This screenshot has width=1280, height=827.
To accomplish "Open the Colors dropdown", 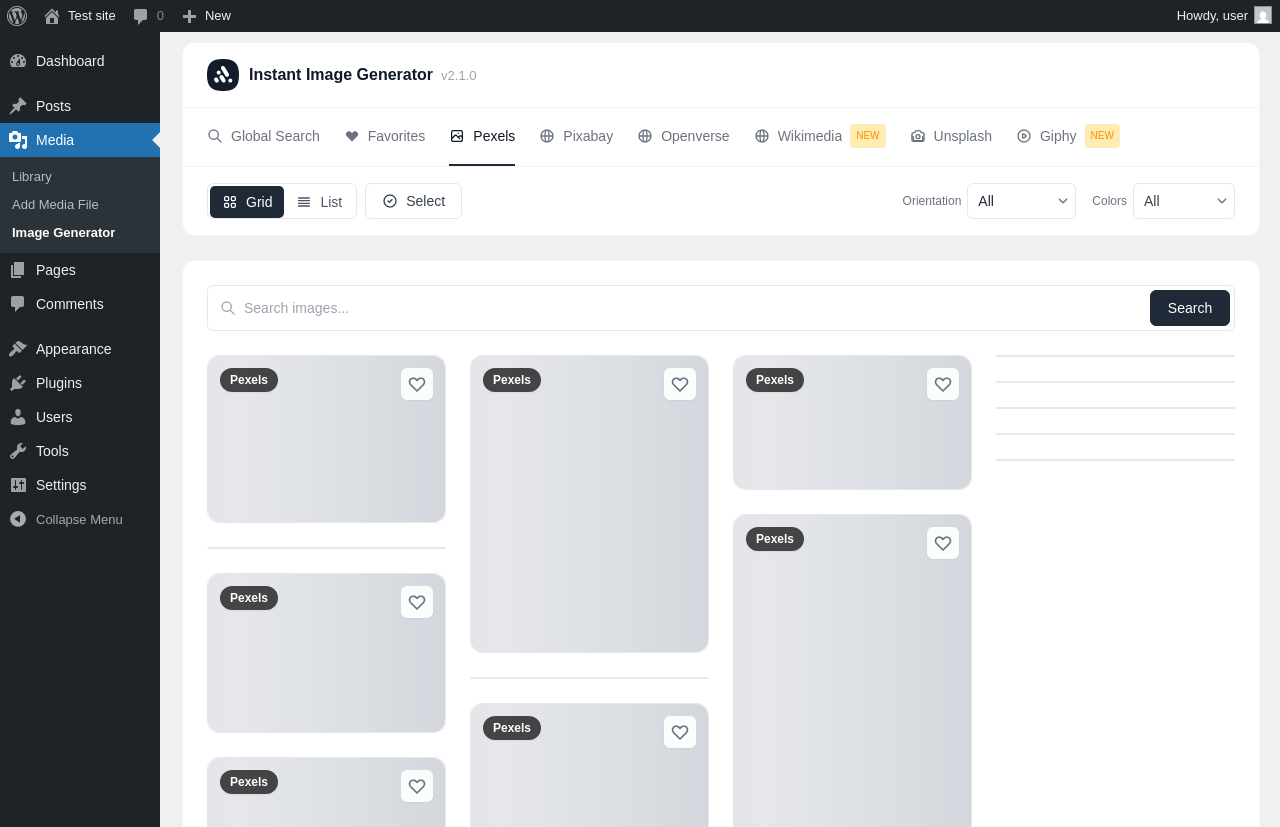I will click(1184, 201).
